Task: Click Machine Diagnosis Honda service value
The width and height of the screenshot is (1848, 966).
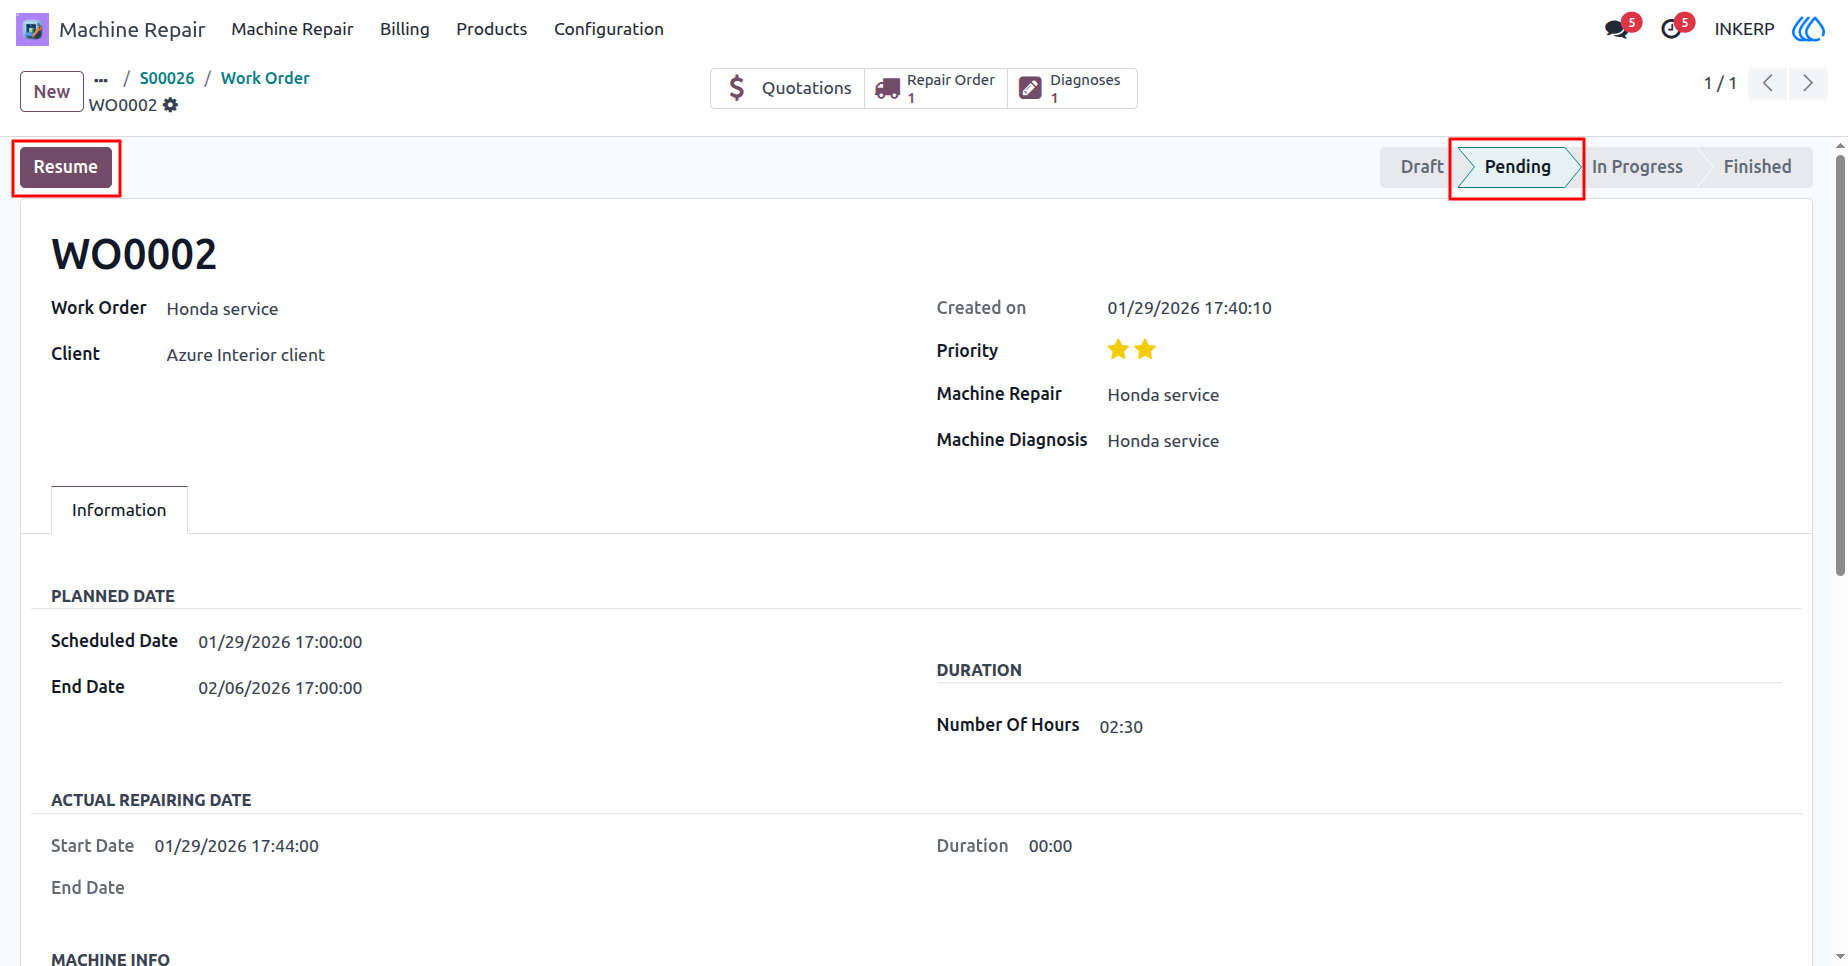Action: tap(1163, 441)
